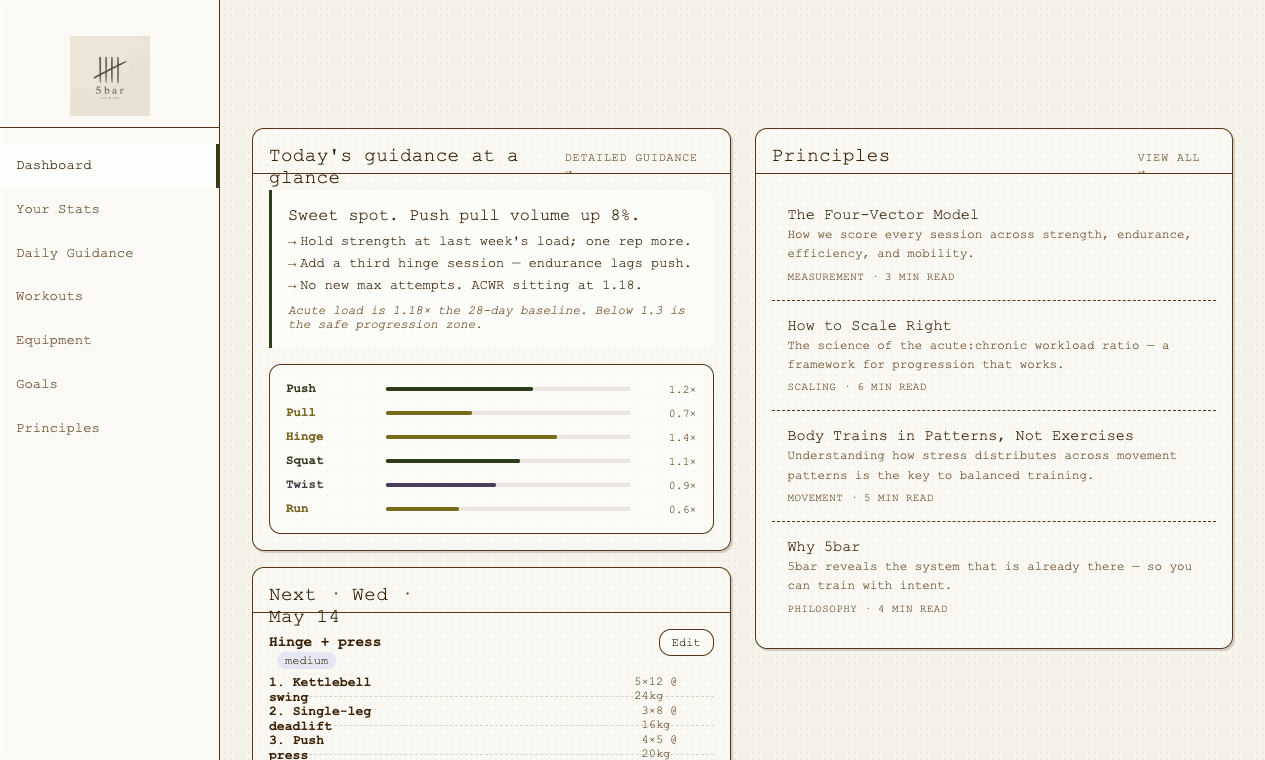Click the Push pattern label
The height and width of the screenshot is (760, 1265).
301,389
